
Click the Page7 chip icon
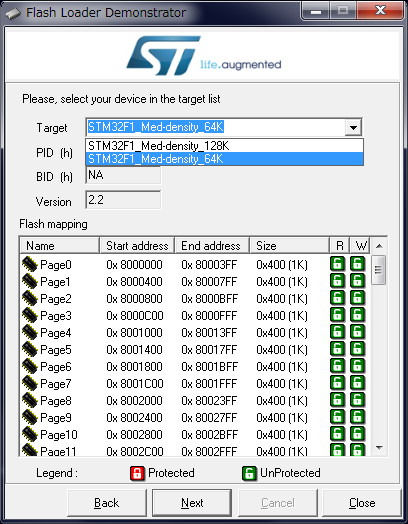click(30, 384)
